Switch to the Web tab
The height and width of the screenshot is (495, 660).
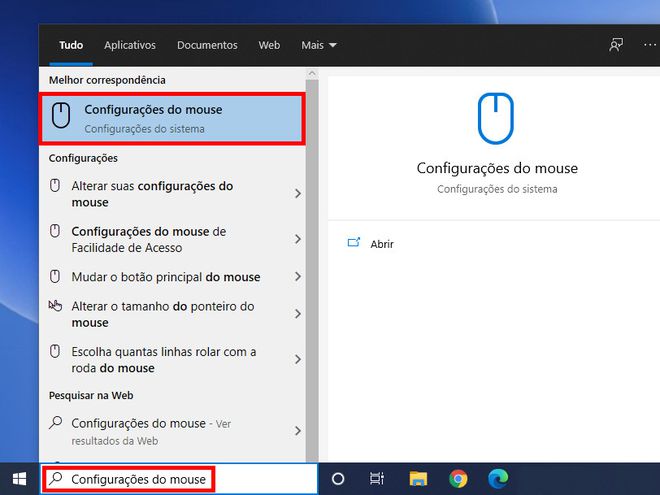(269, 45)
